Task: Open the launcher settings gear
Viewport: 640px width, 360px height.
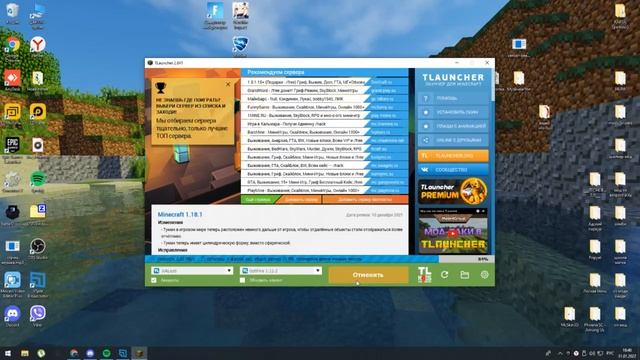Action: (484, 275)
